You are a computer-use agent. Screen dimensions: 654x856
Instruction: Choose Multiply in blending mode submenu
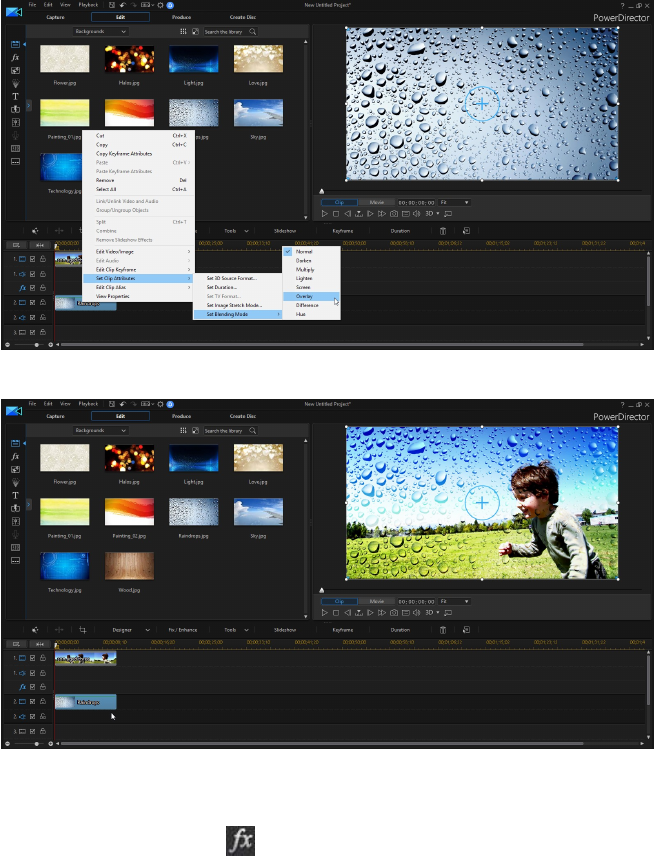click(x=311, y=269)
